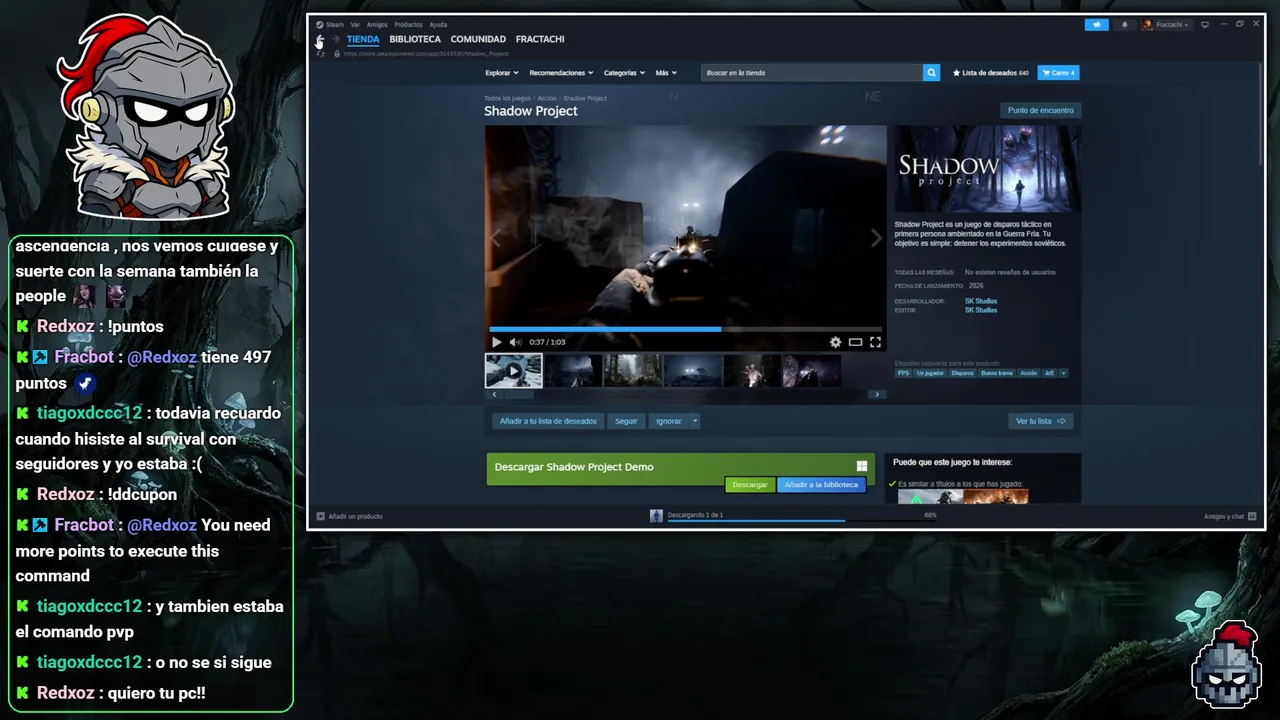The width and height of the screenshot is (1280, 720).
Task: Click Añadir un producto at bottom
Action: [x=350, y=516]
